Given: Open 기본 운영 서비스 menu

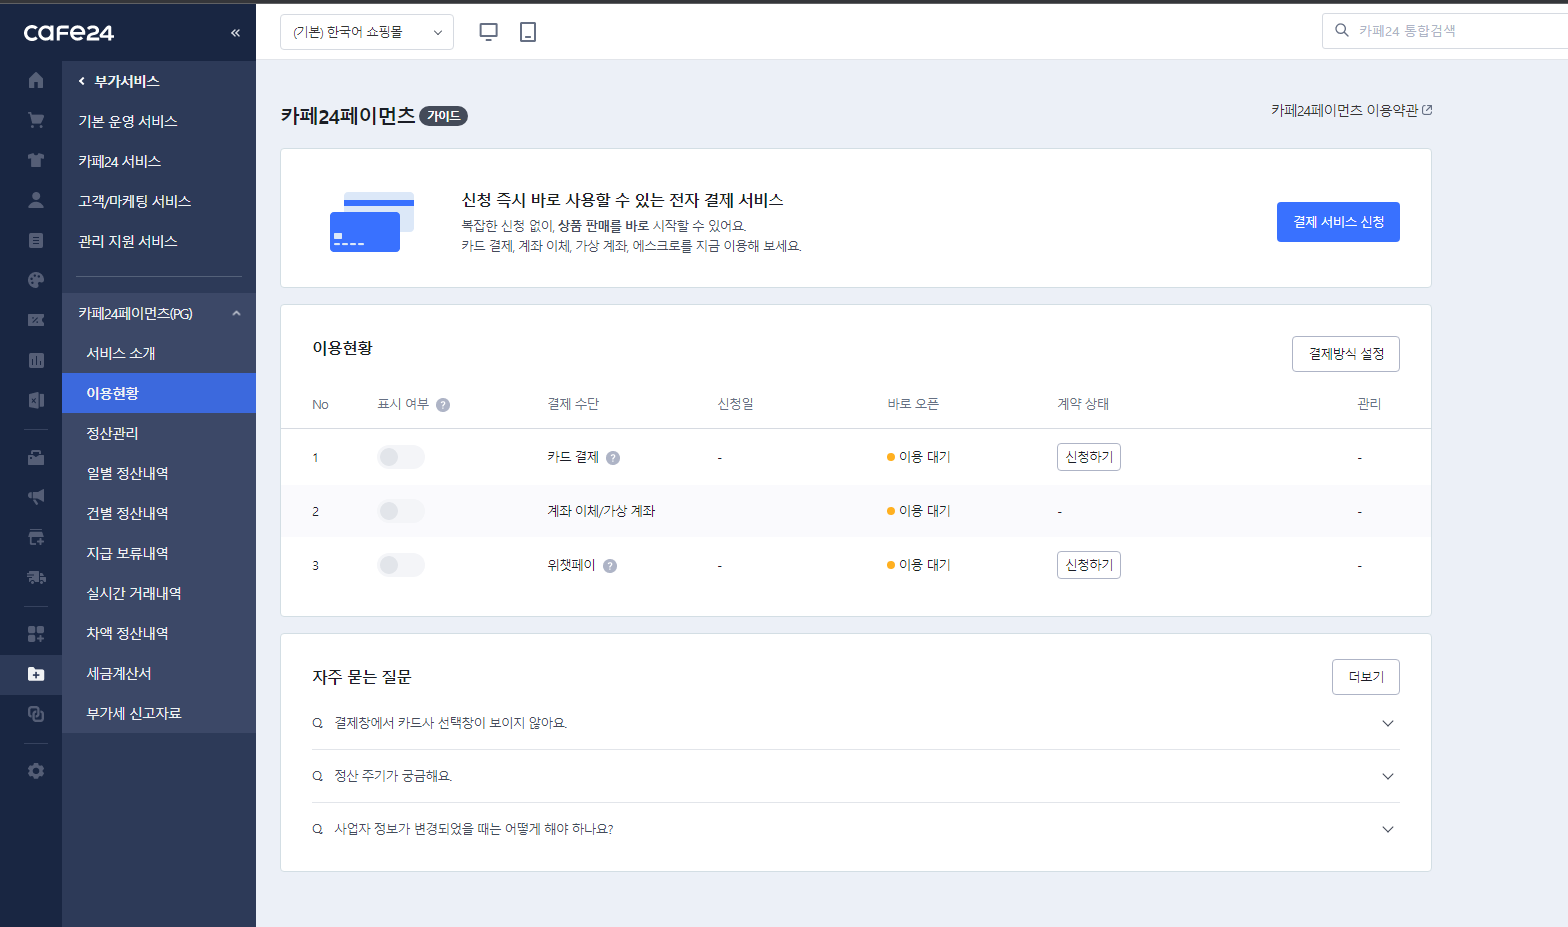Looking at the screenshot, I should tap(128, 121).
